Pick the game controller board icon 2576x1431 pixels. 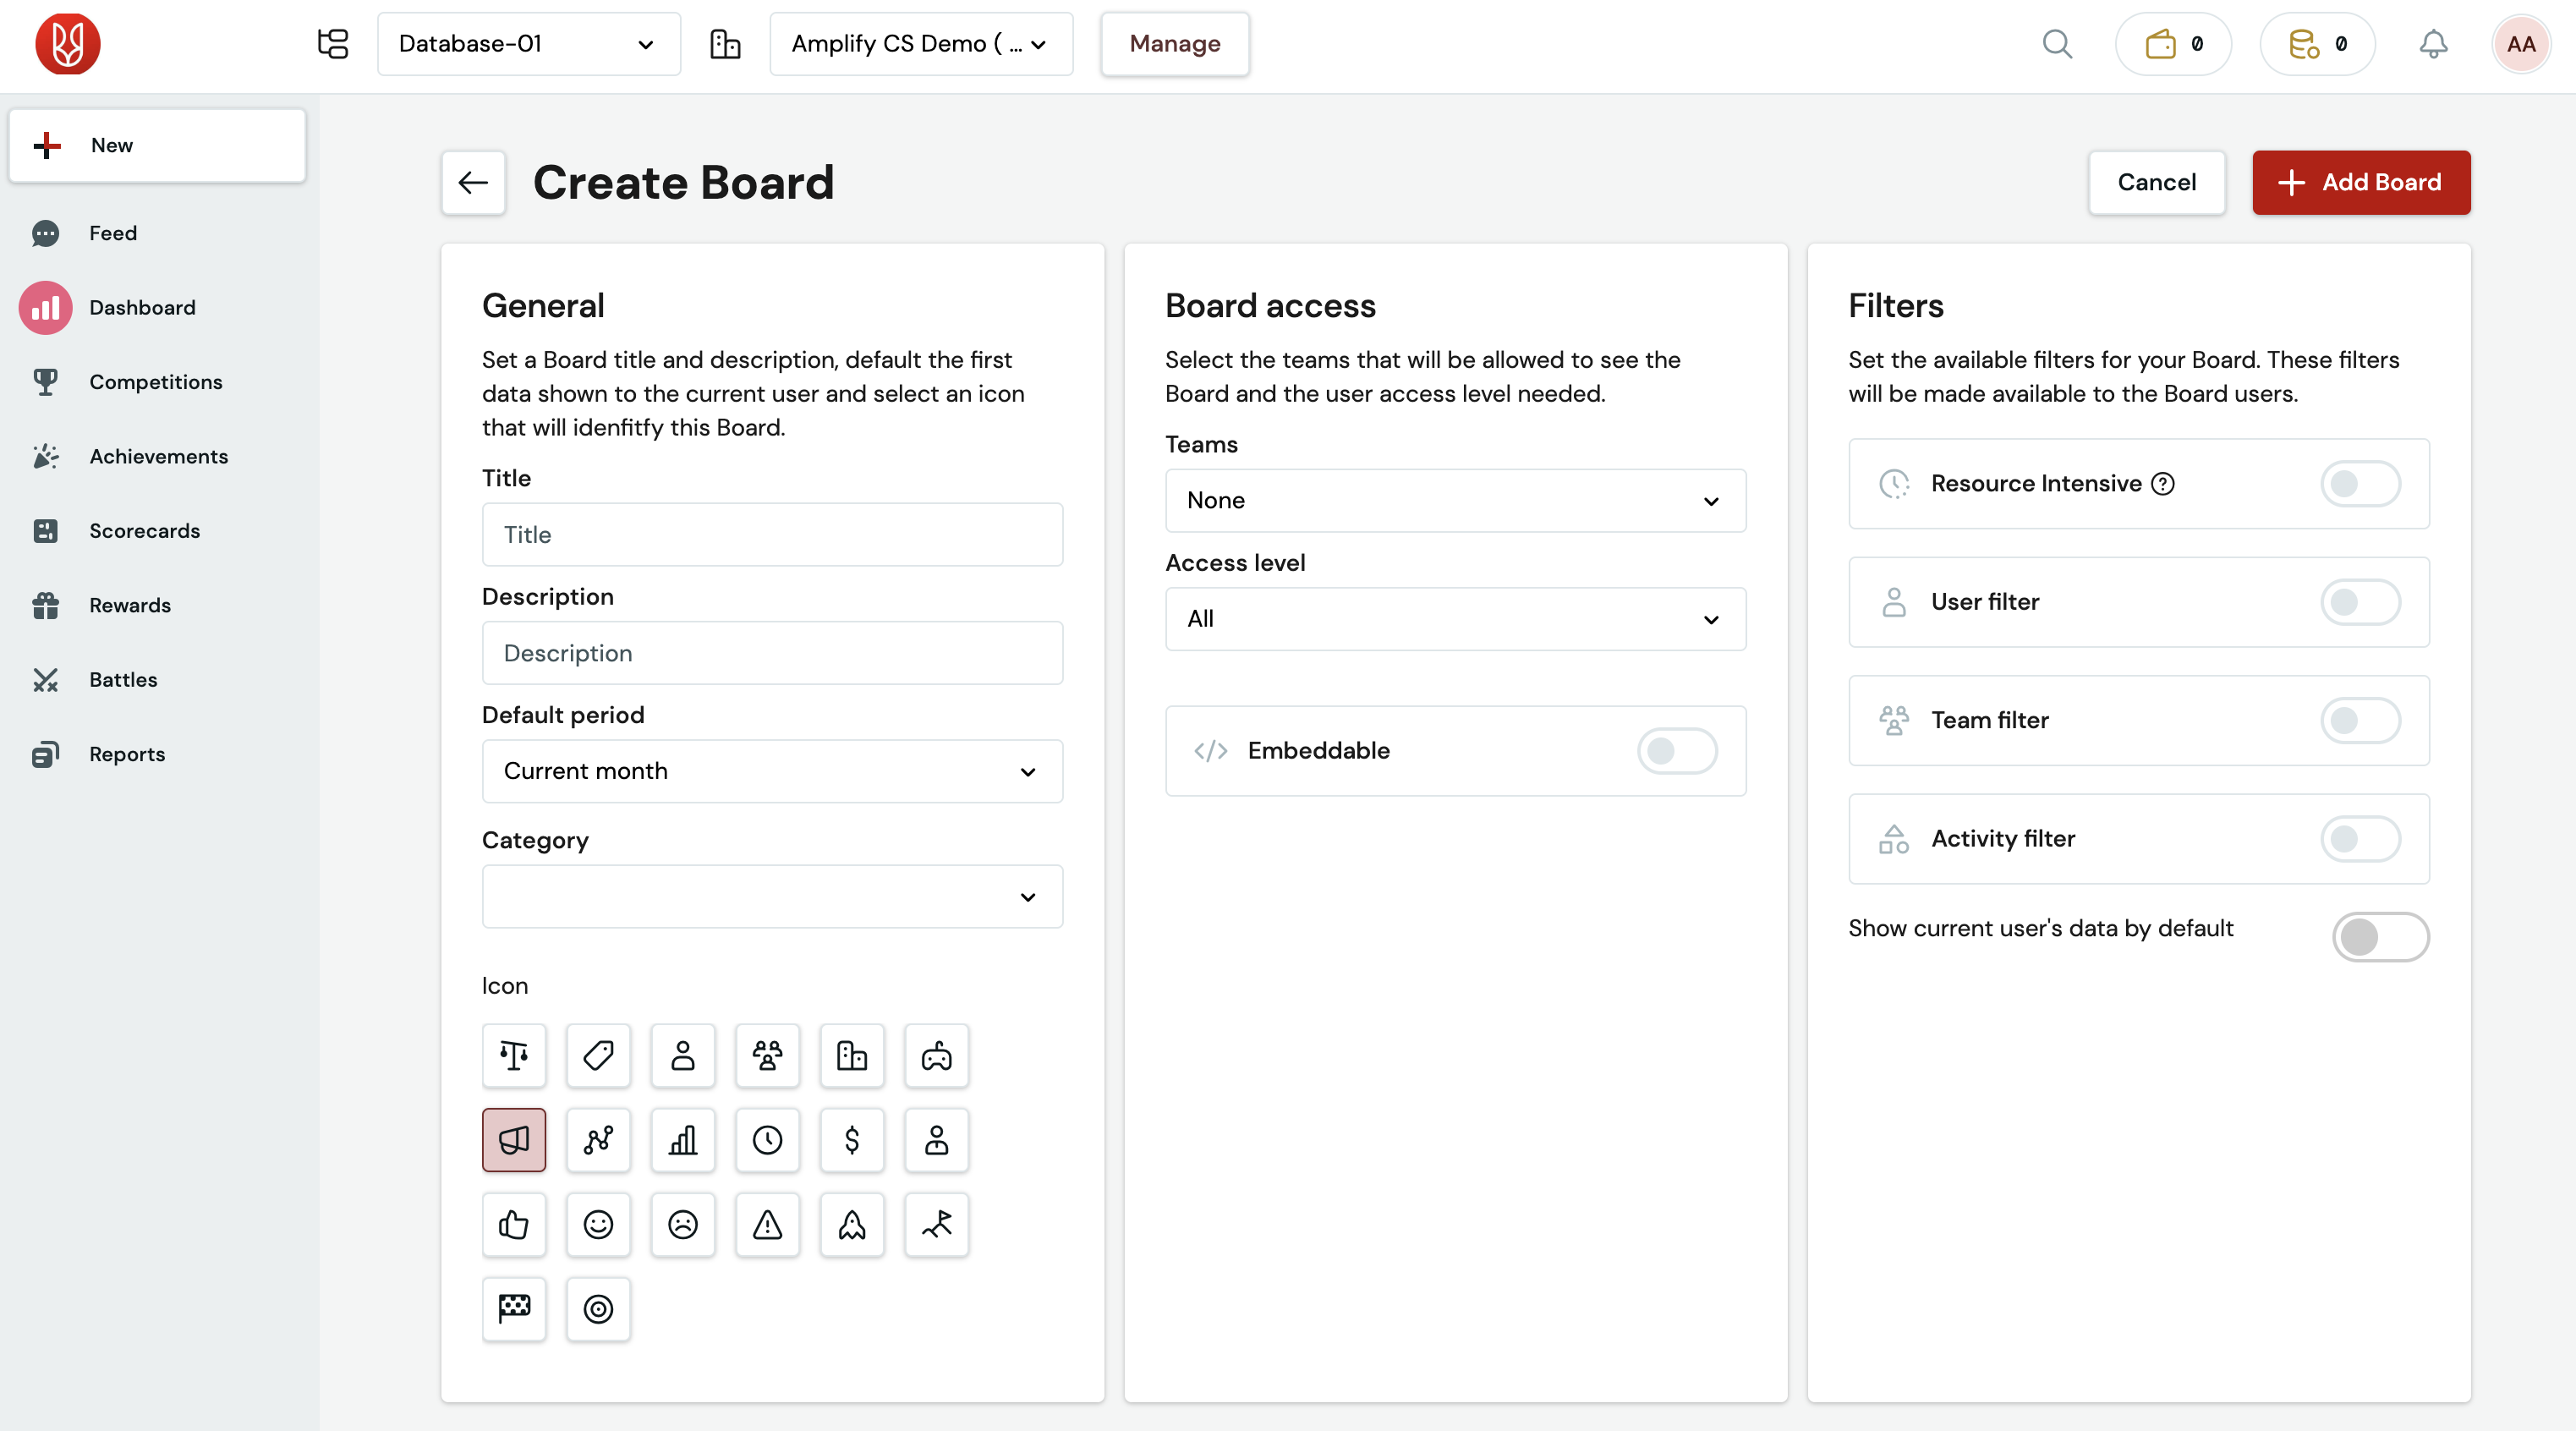[x=936, y=1055]
